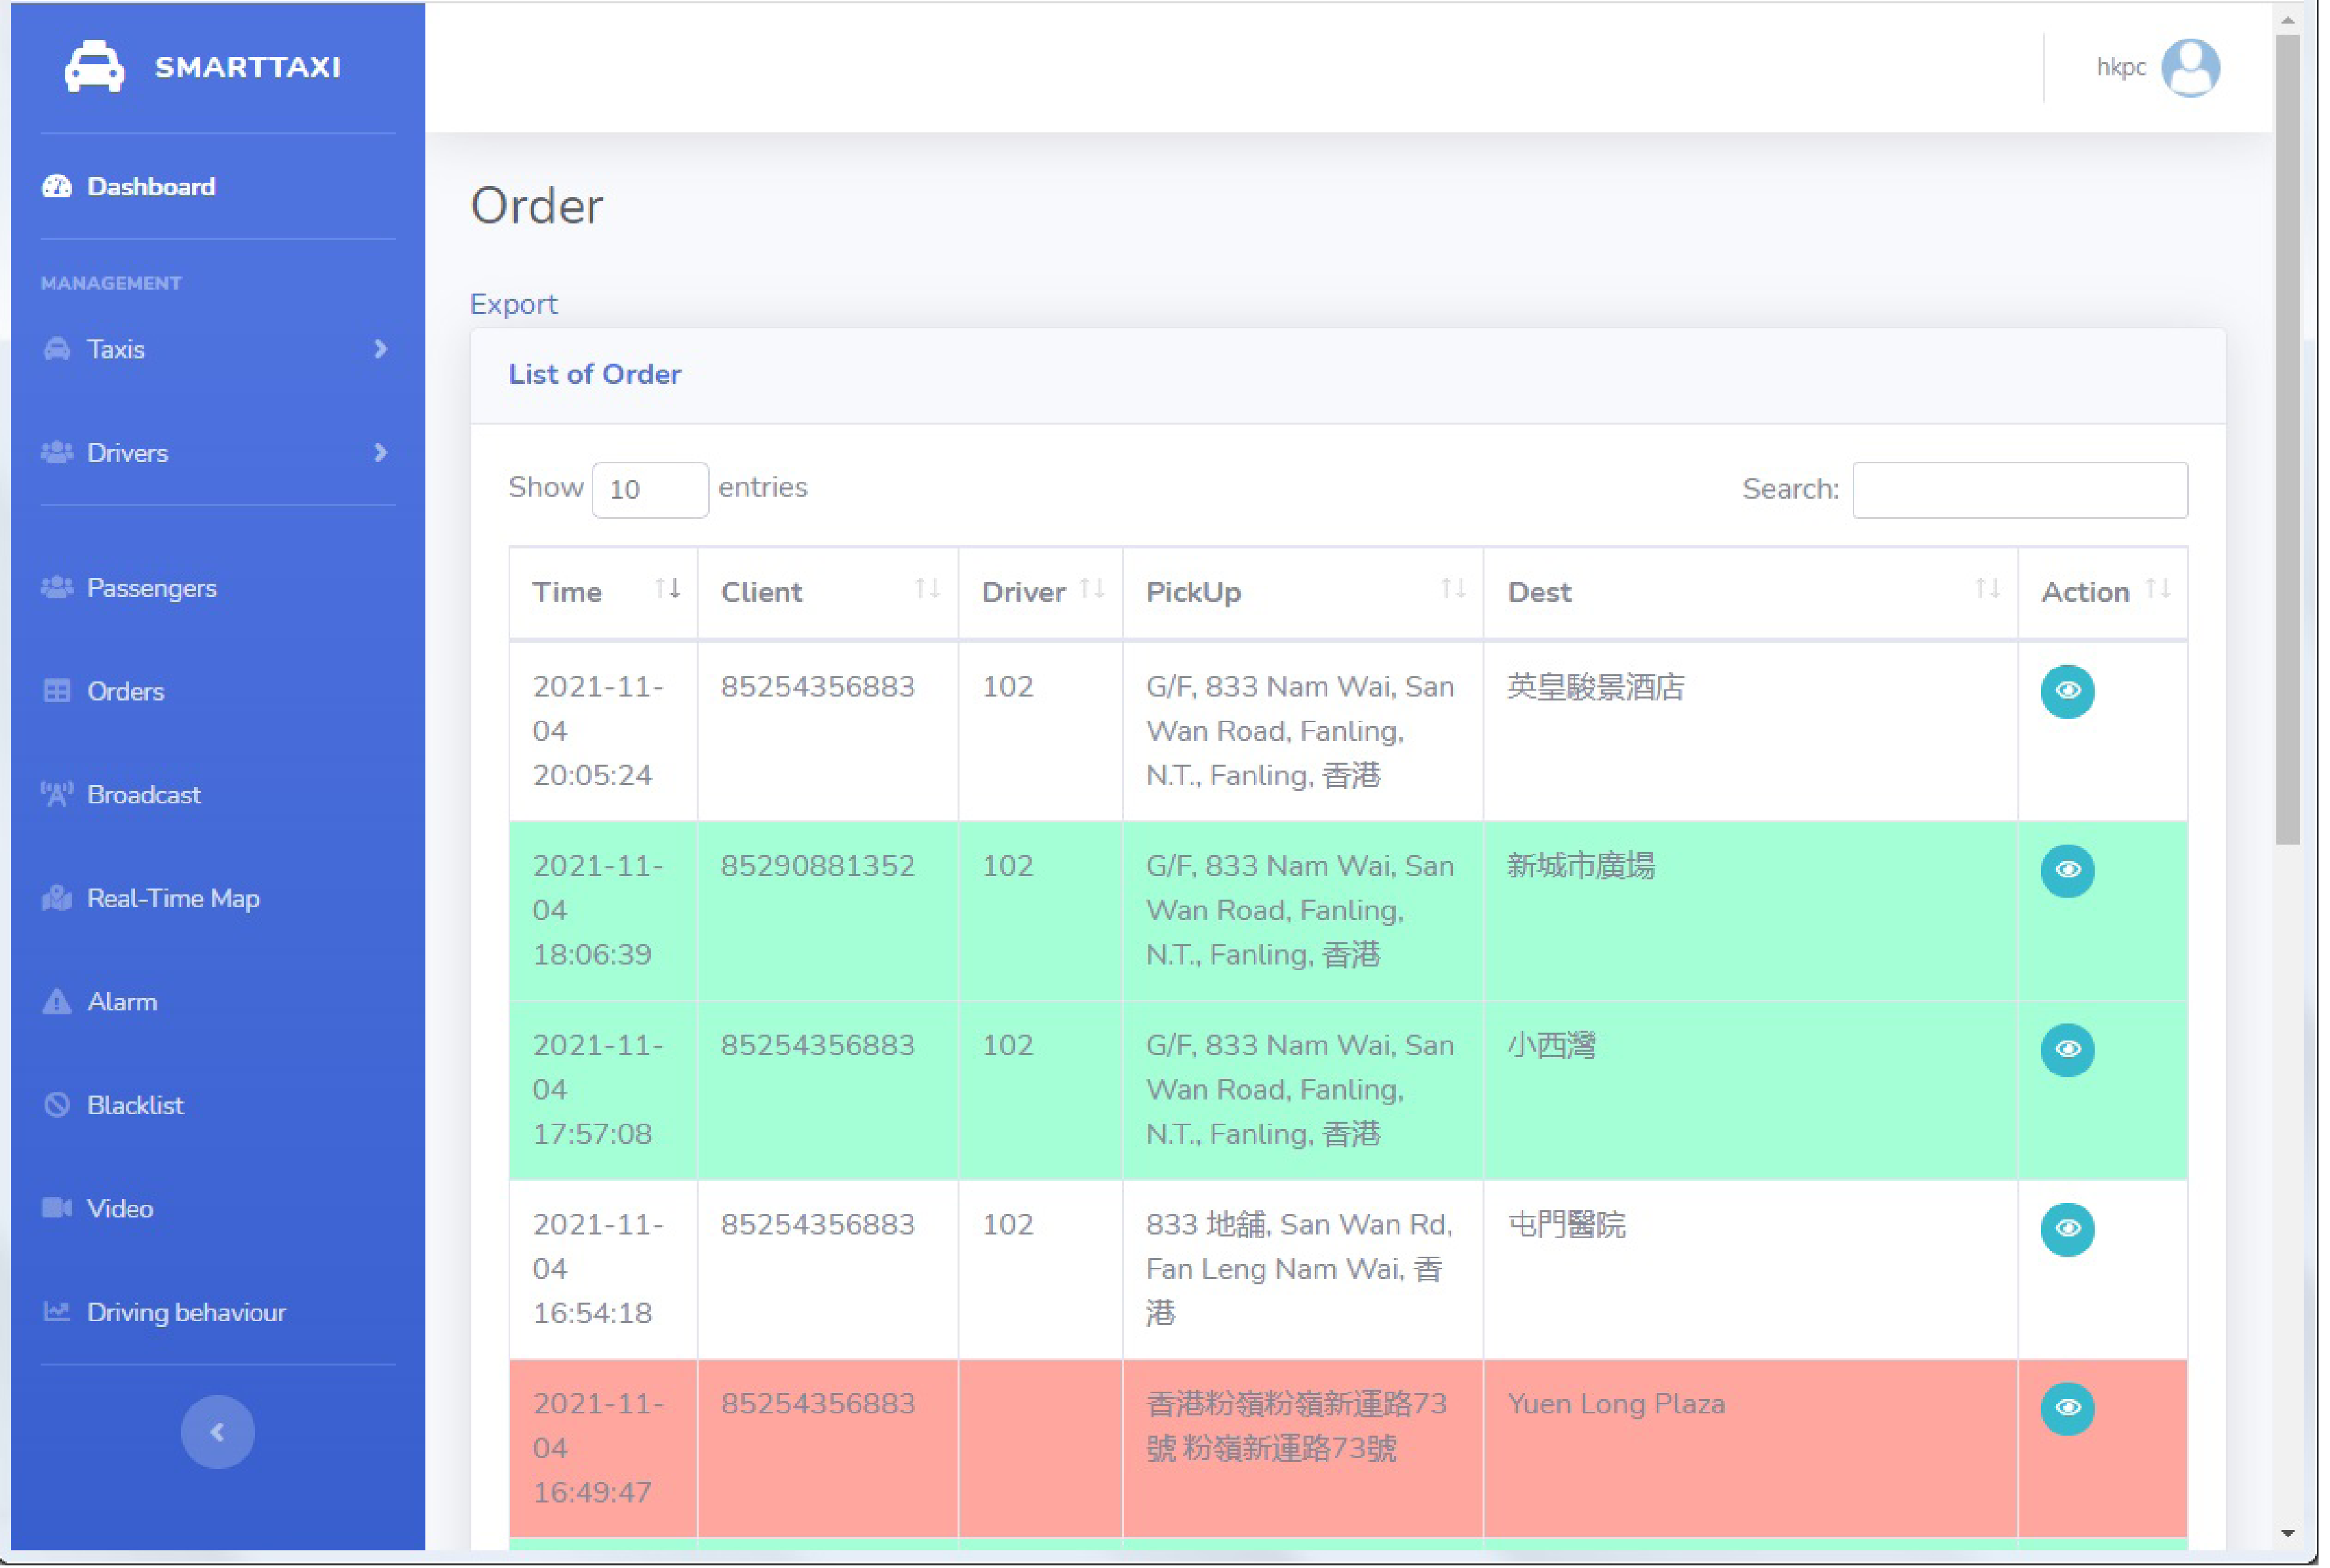Click the Drivers people icon in sidebar

coord(57,452)
